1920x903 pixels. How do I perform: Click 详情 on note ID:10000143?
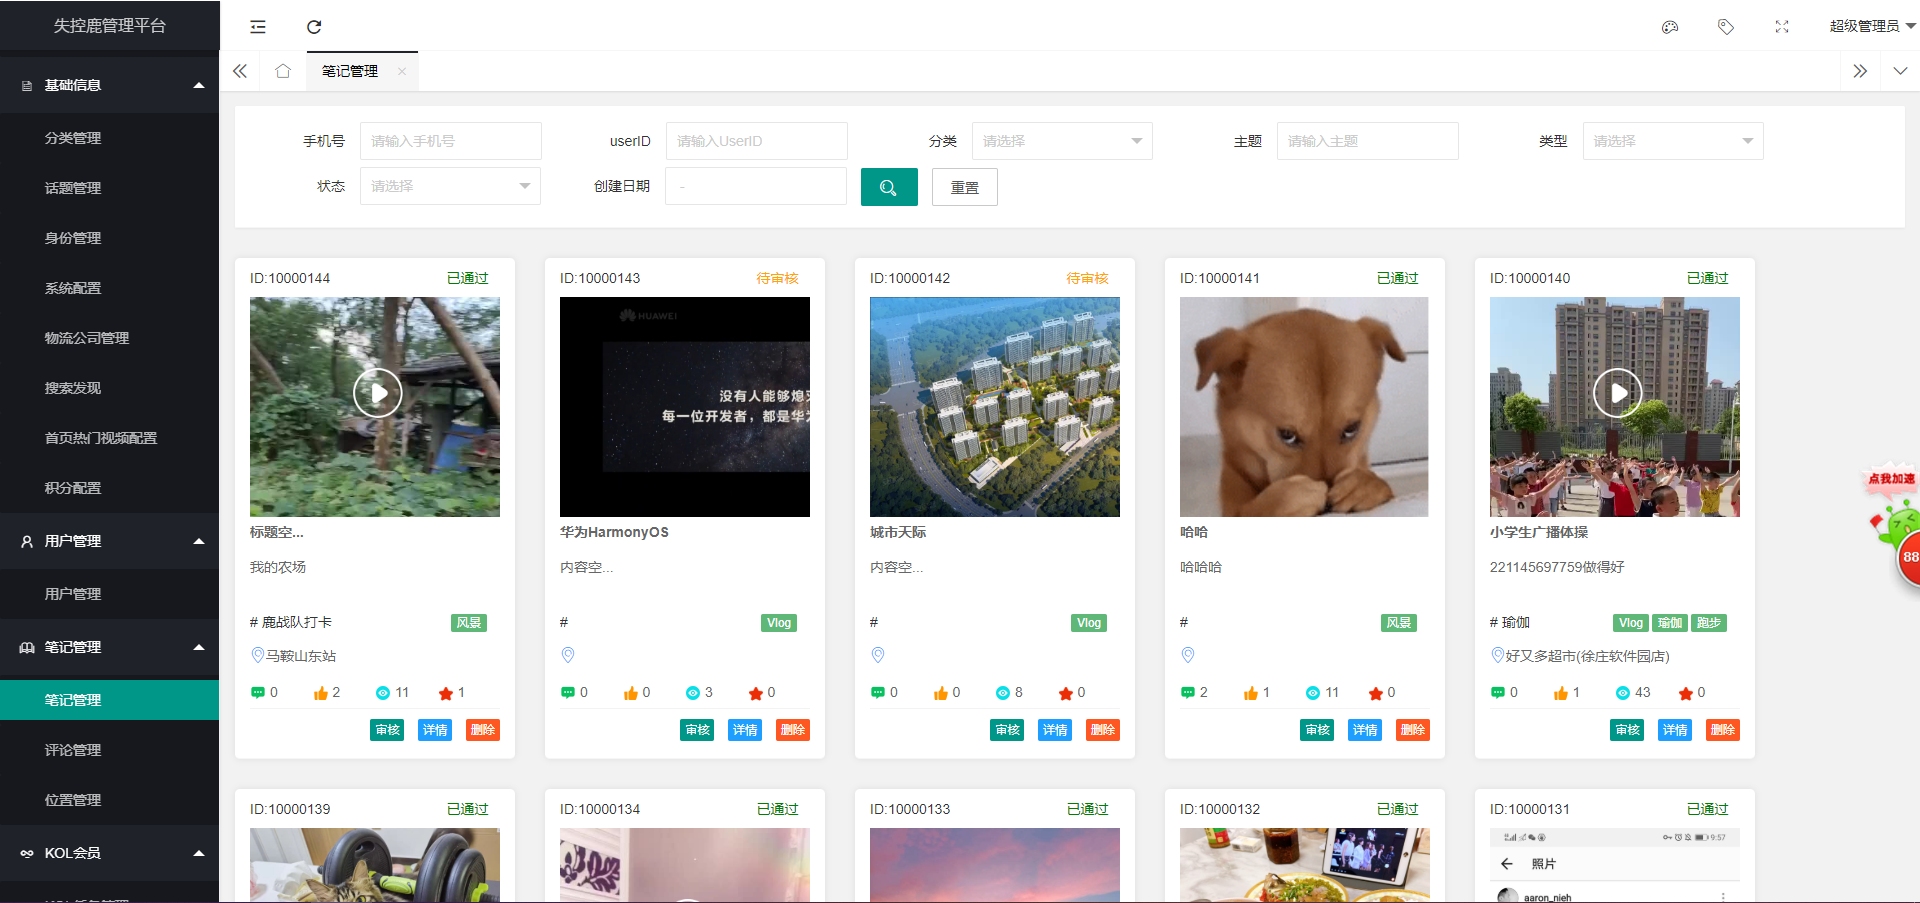[x=745, y=730]
